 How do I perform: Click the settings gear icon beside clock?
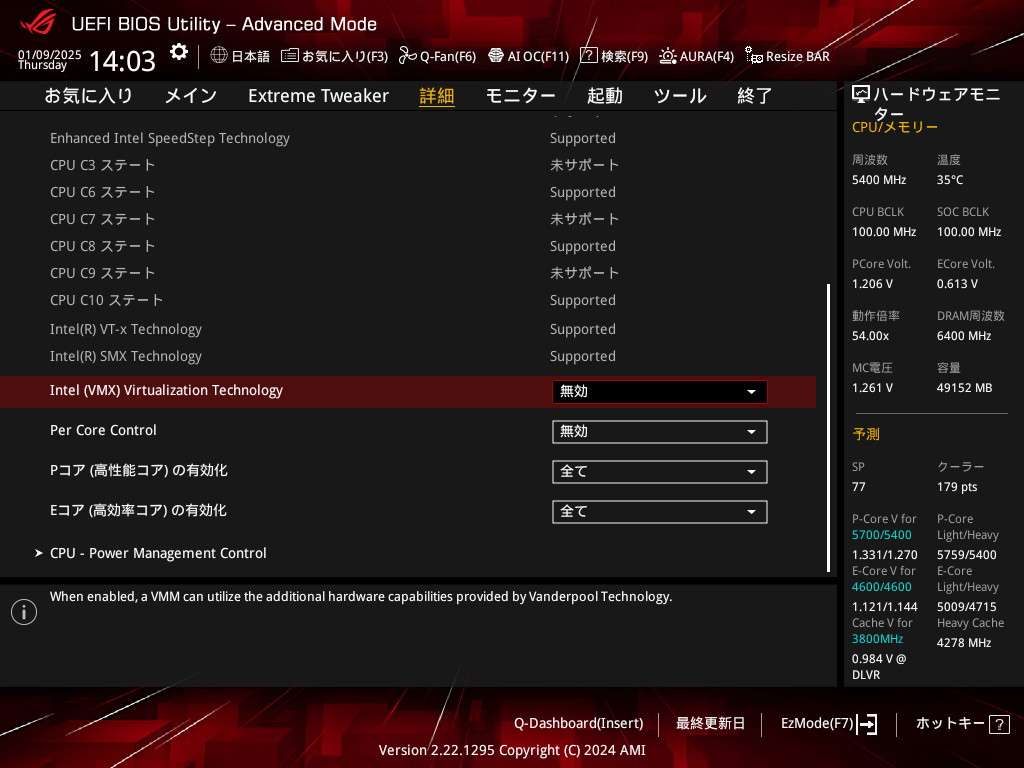coord(179,52)
